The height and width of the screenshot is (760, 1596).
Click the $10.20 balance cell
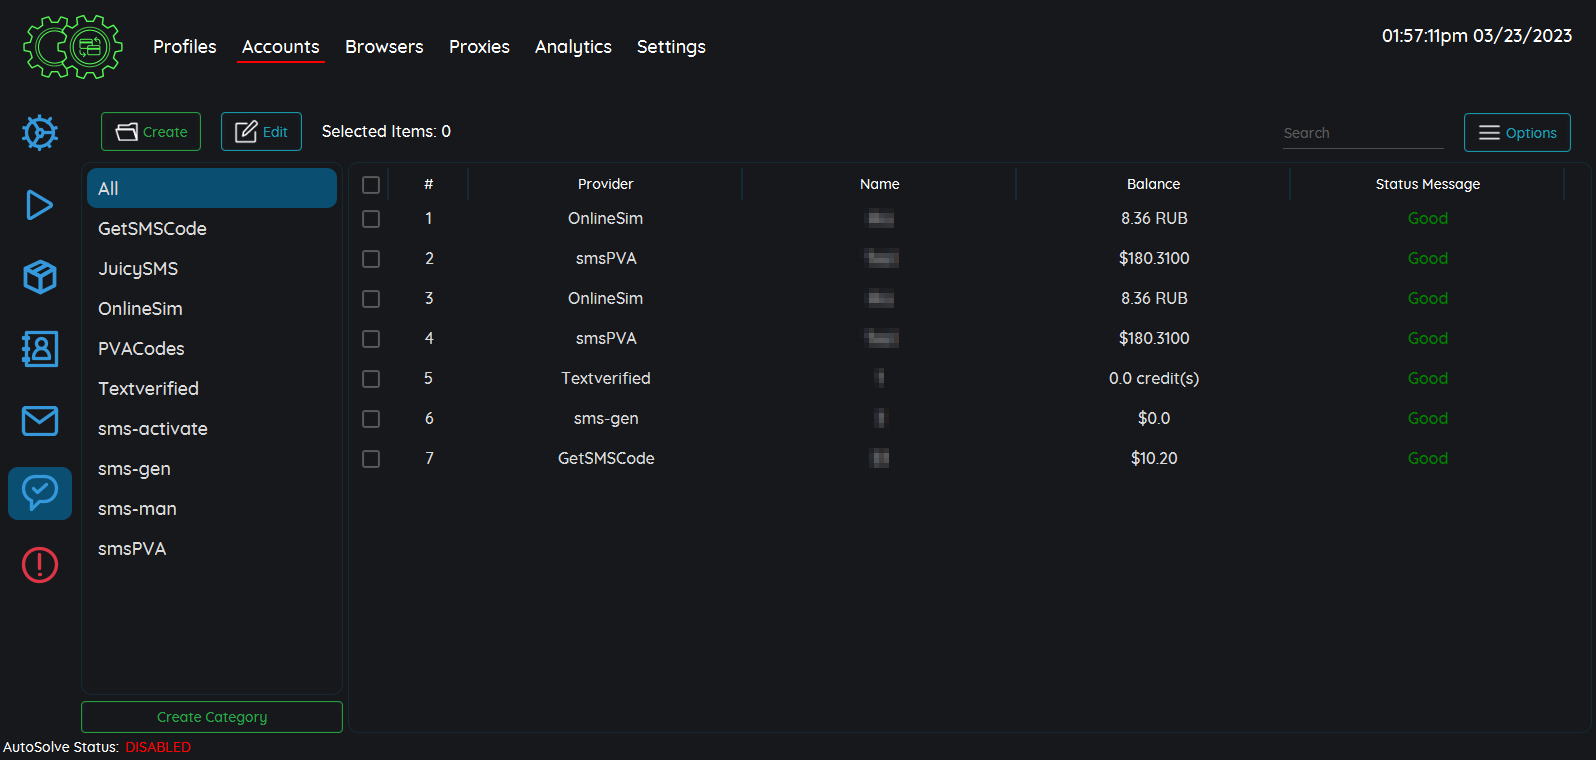pos(1153,458)
